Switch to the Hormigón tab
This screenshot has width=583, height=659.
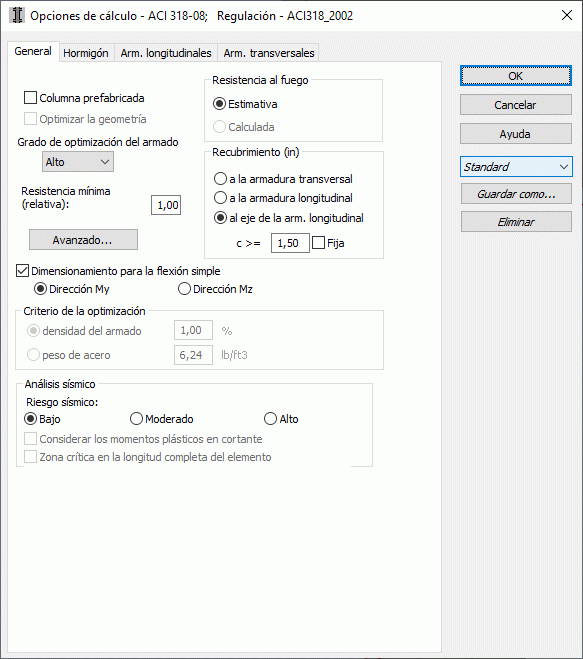(86, 53)
